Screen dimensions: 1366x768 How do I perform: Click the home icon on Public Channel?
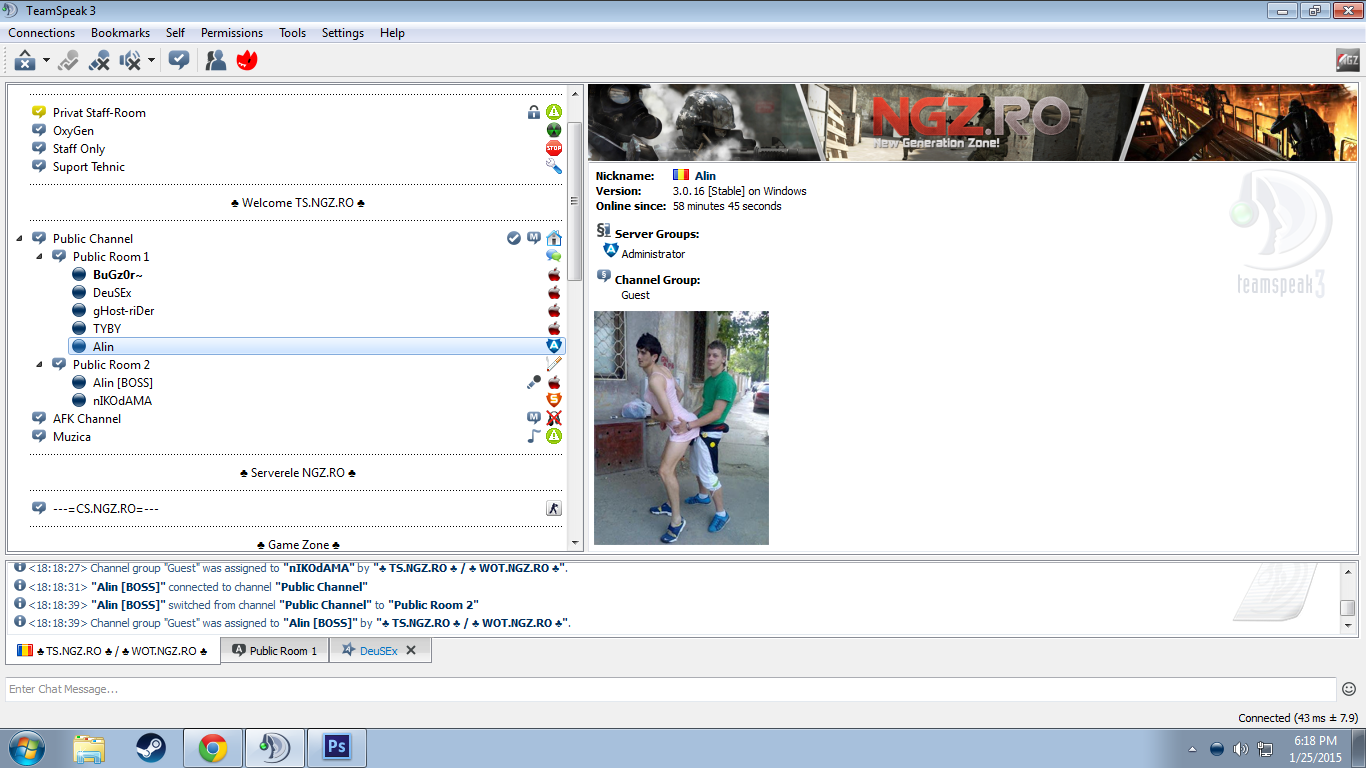click(x=553, y=238)
